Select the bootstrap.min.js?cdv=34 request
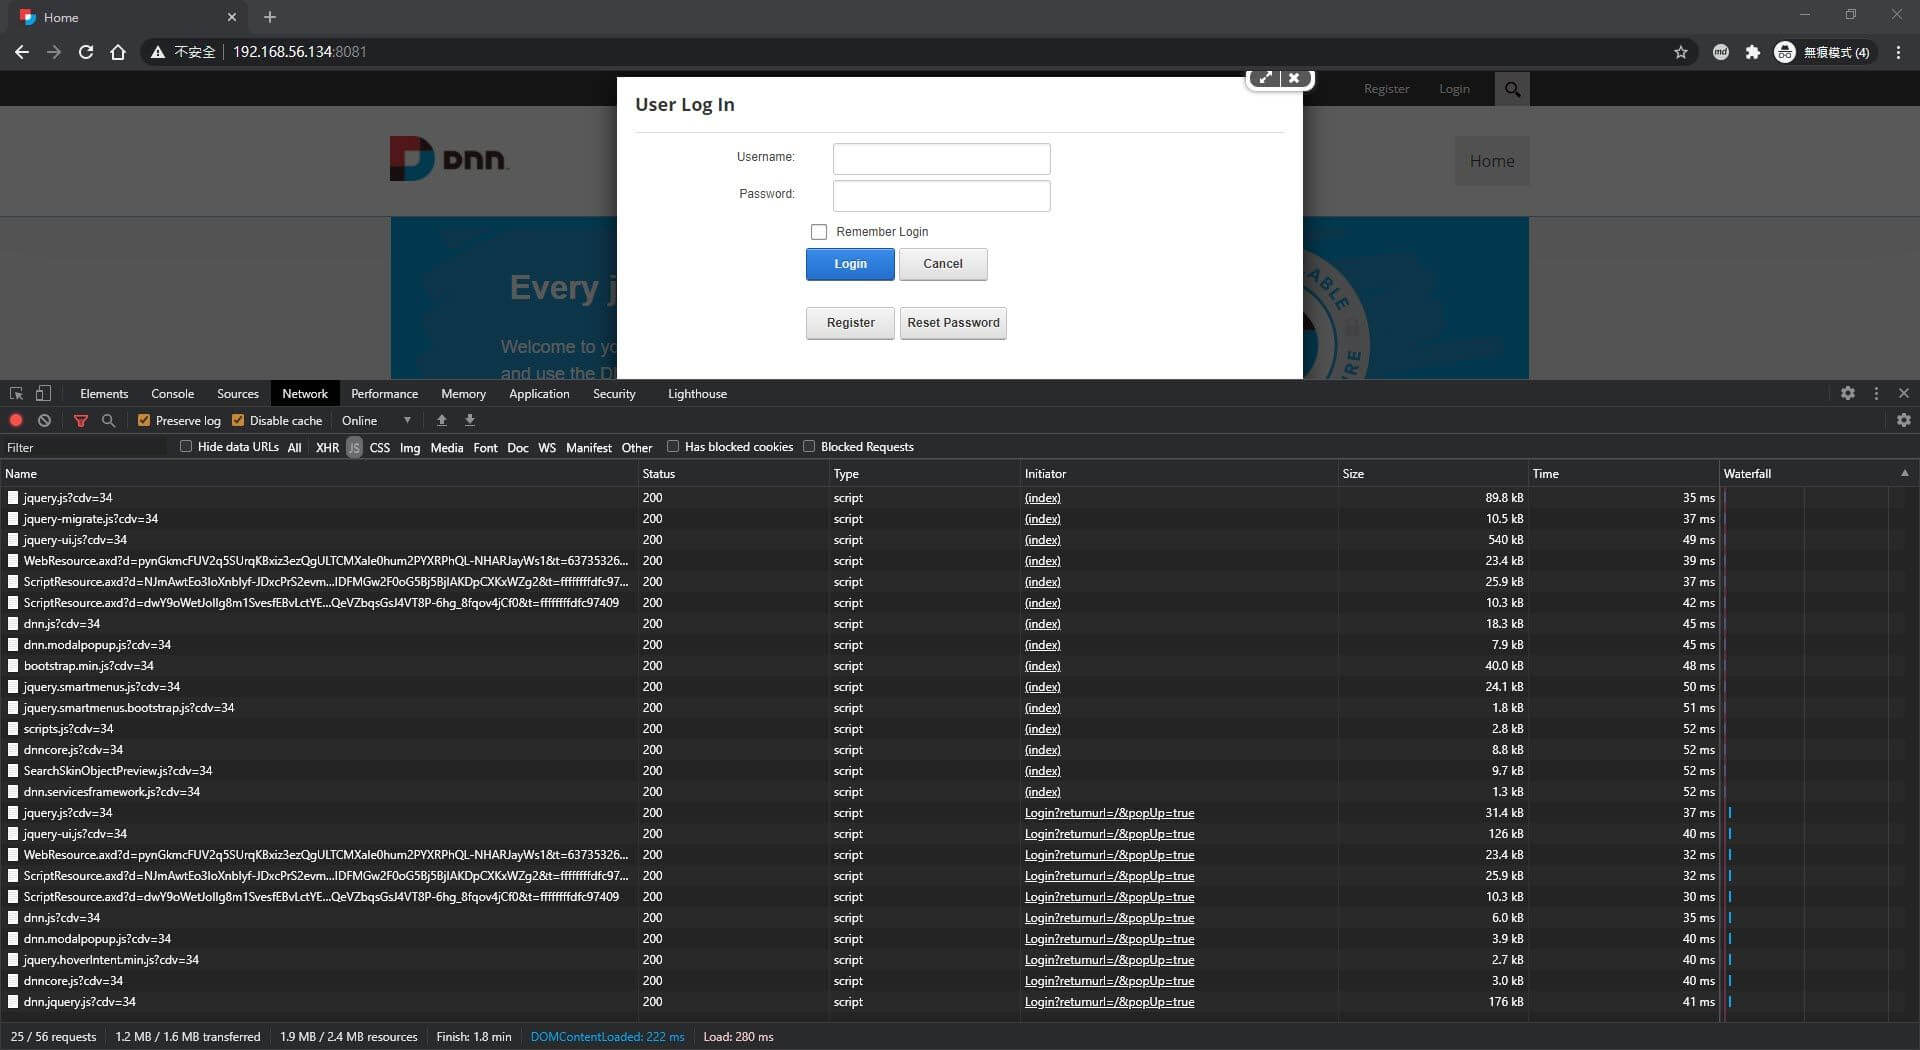This screenshot has width=1920, height=1050. (89, 666)
